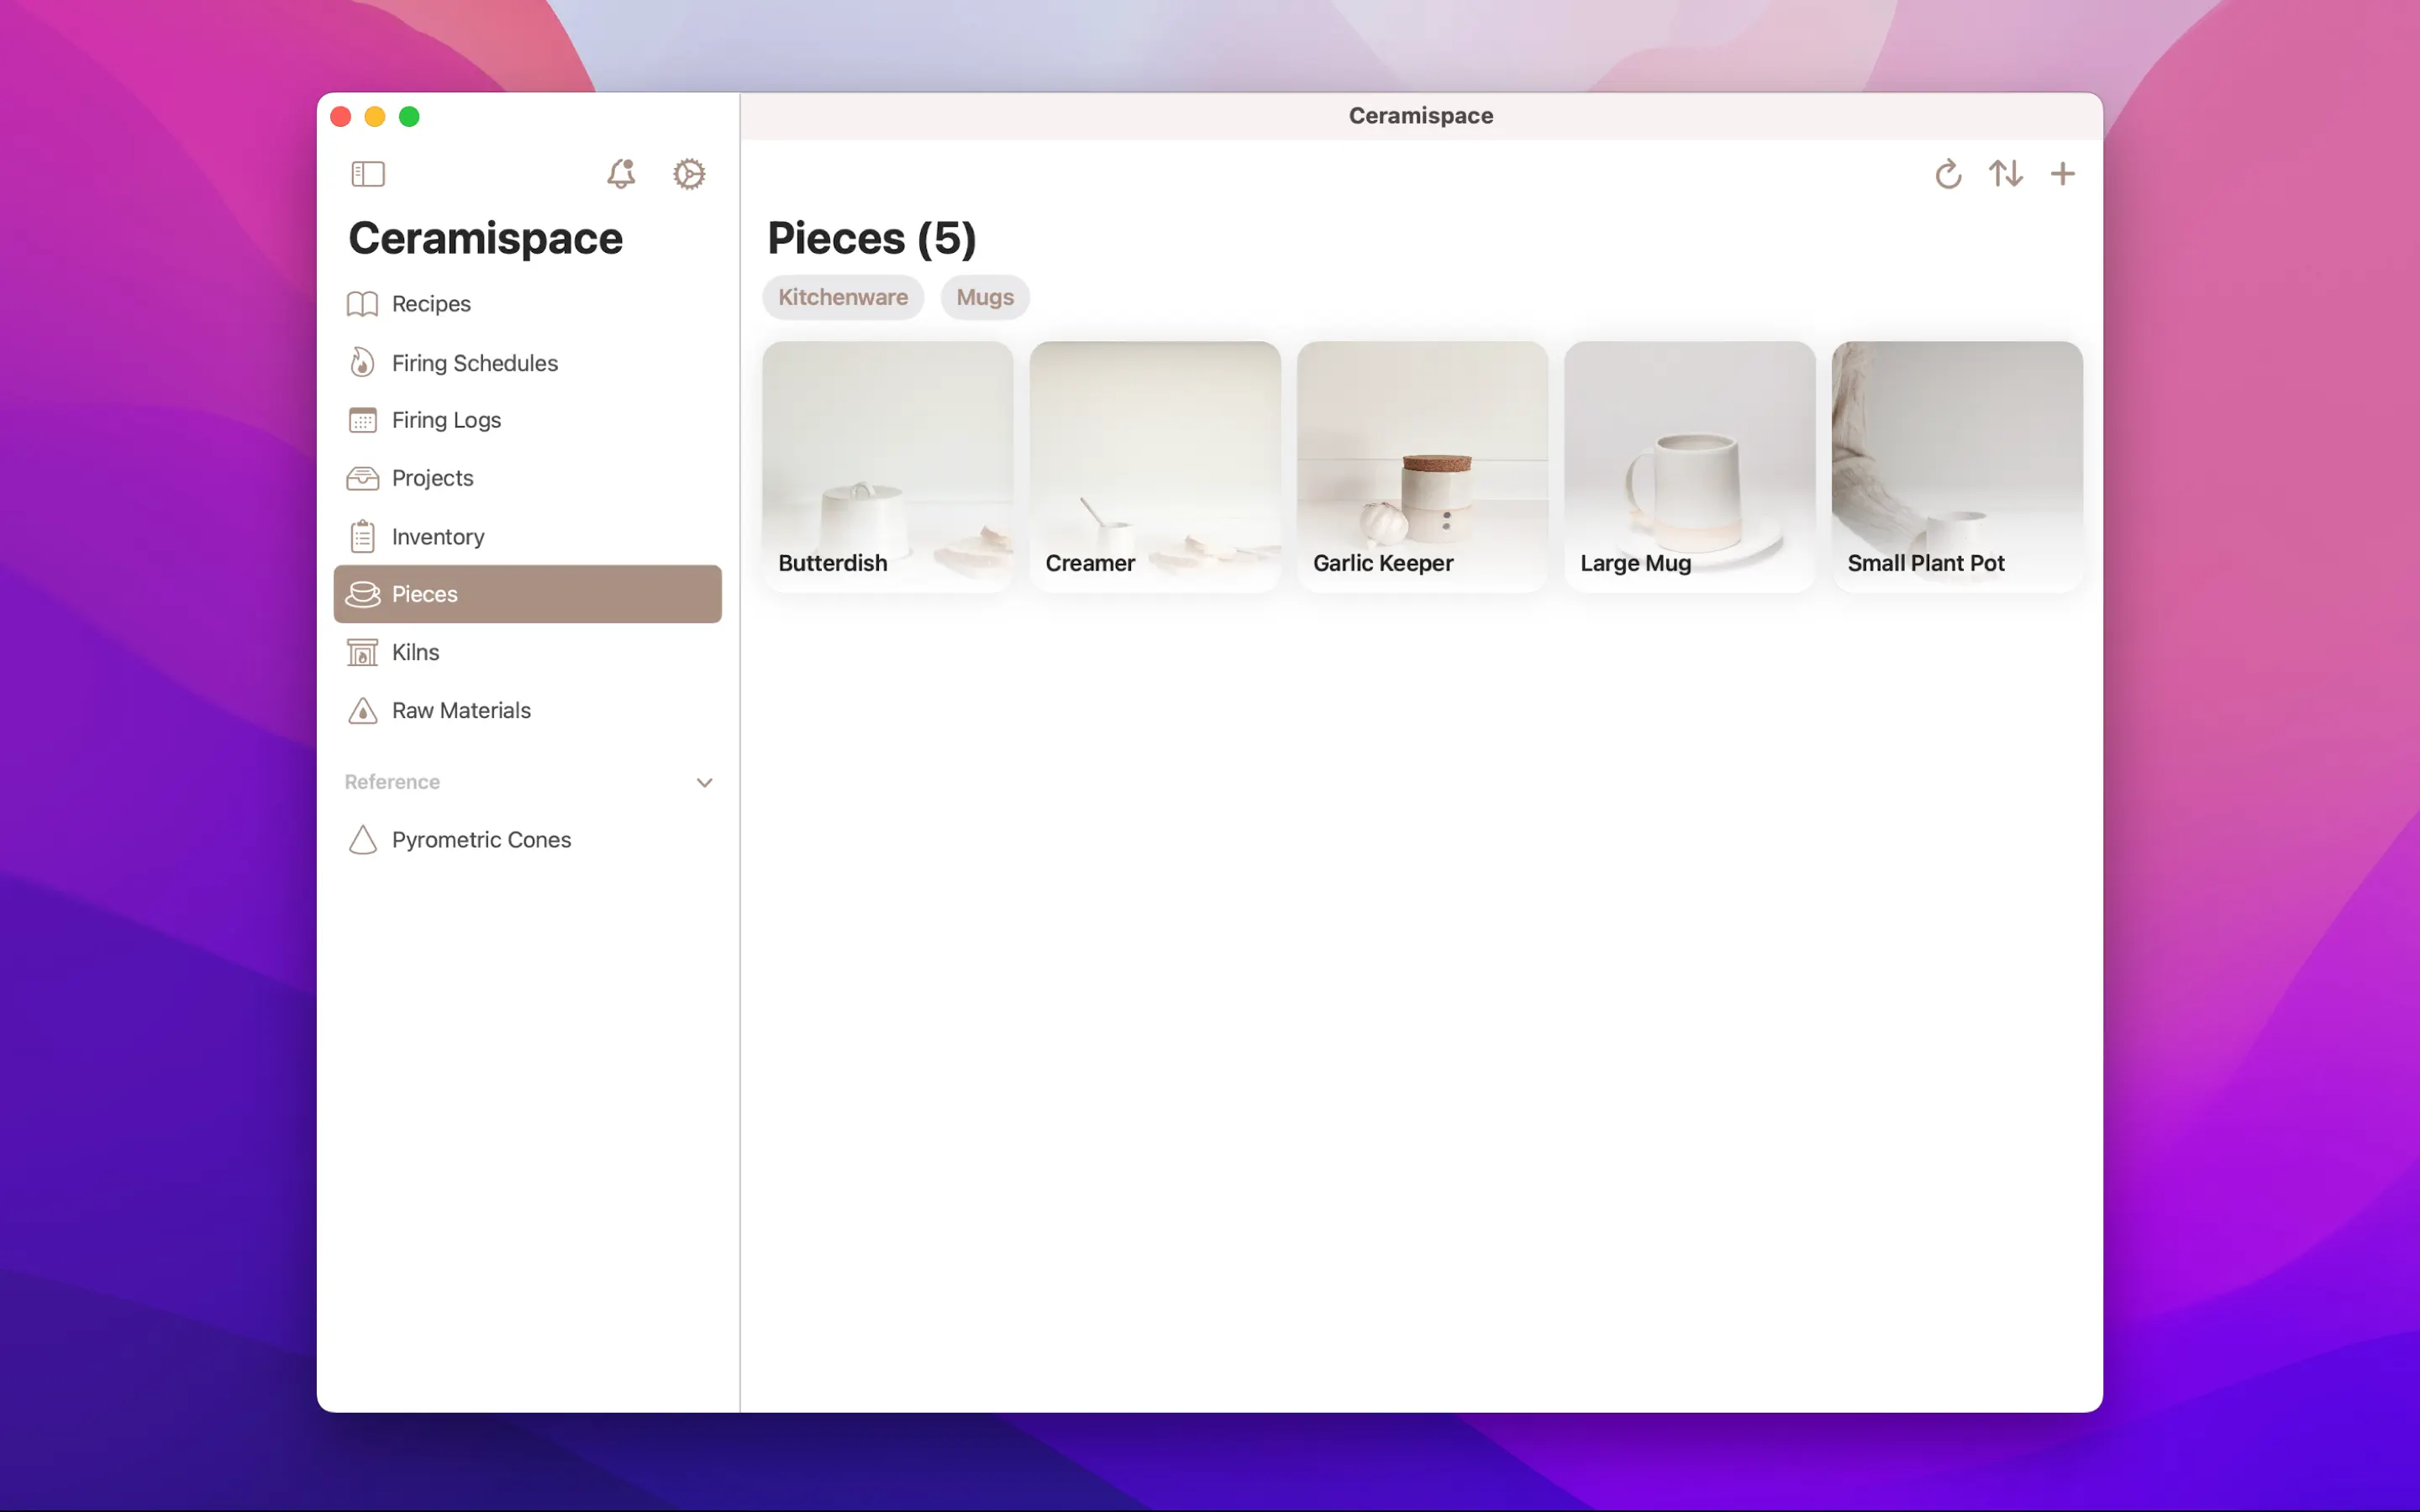The width and height of the screenshot is (2420, 1512).
Task: Collapse the Reference section chevron
Action: click(704, 782)
